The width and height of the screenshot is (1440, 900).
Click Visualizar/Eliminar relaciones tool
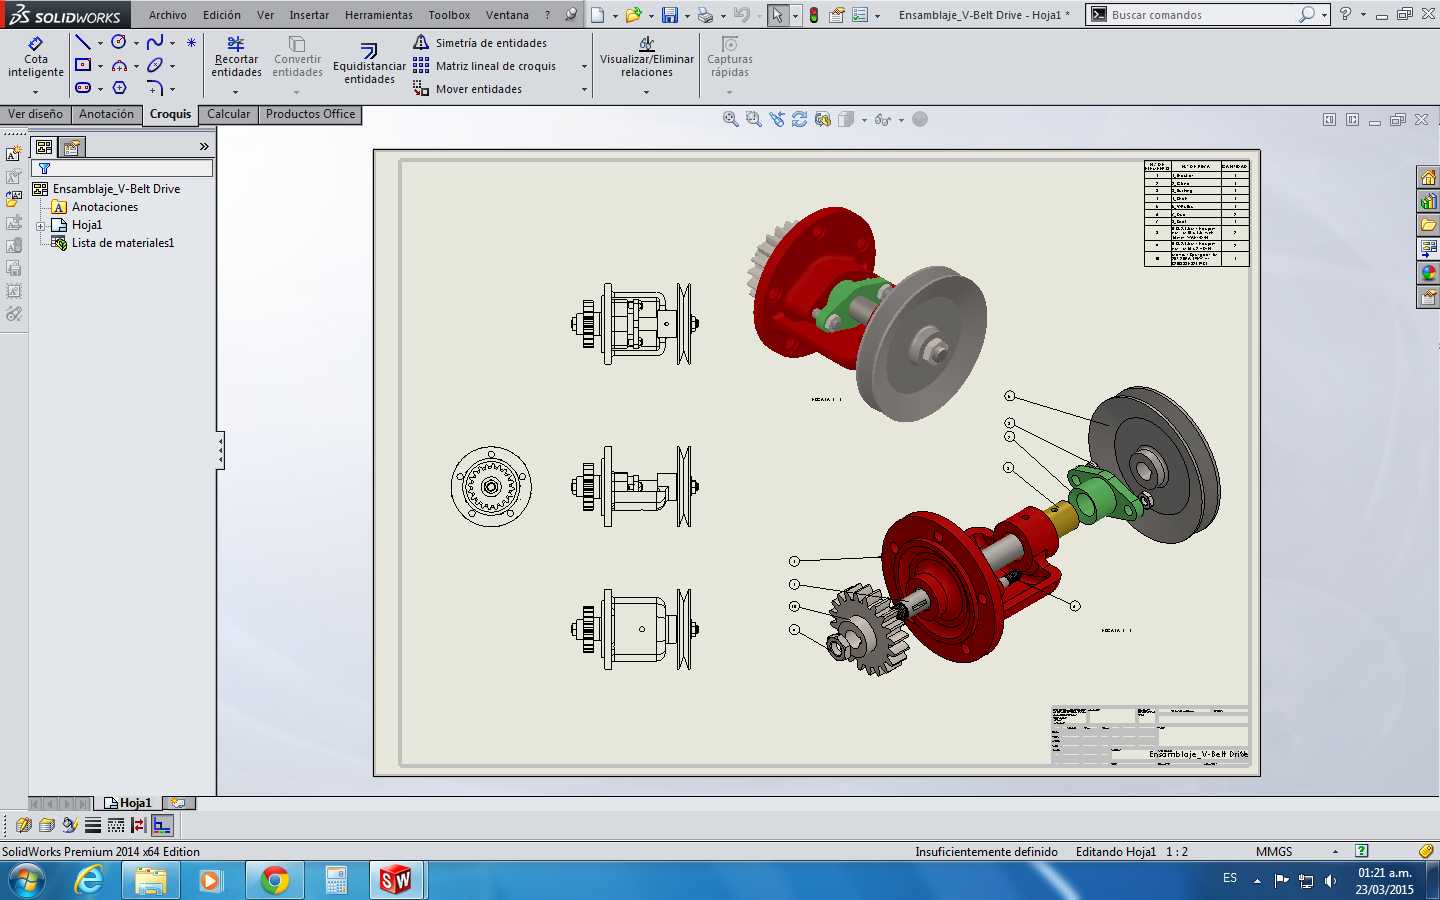647,57
